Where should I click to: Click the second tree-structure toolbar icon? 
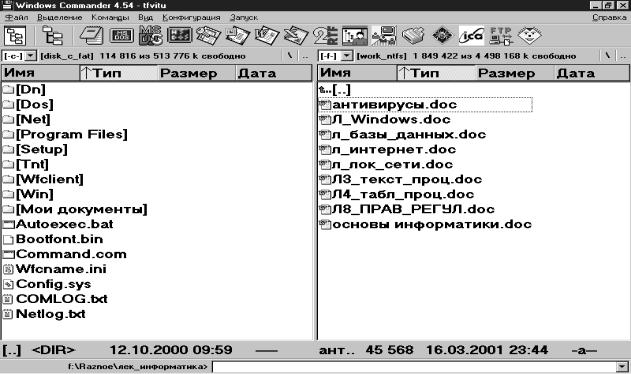pos(53,36)
